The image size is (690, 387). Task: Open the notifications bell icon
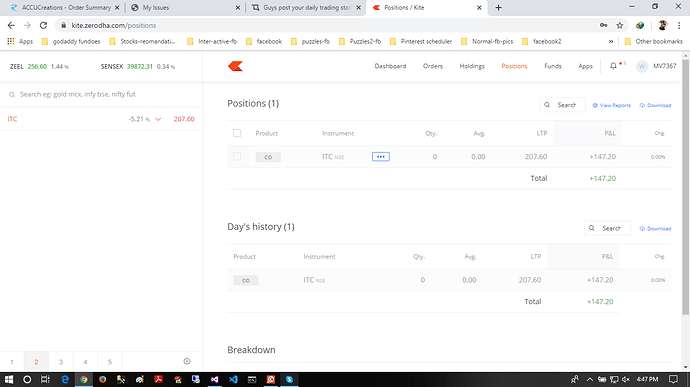(x=613, y=66)
